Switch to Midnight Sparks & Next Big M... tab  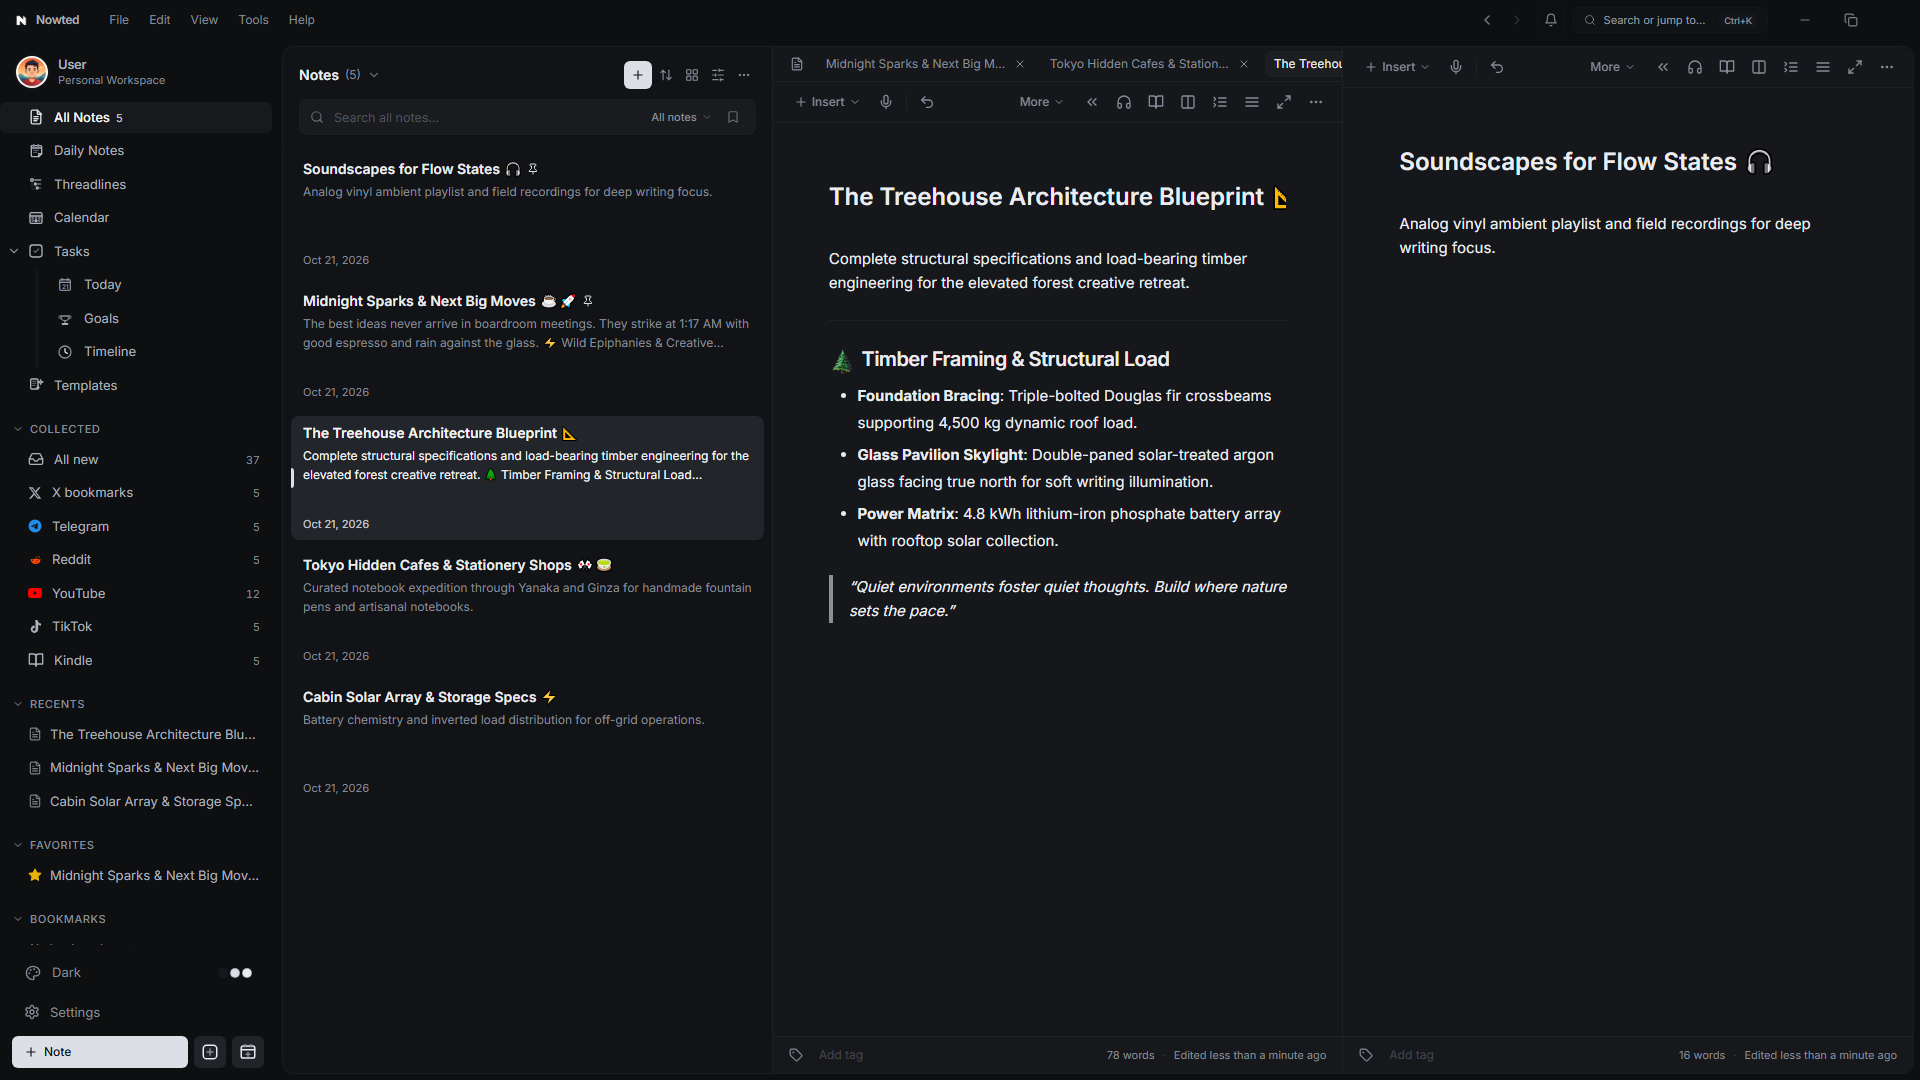pos(915,64)
